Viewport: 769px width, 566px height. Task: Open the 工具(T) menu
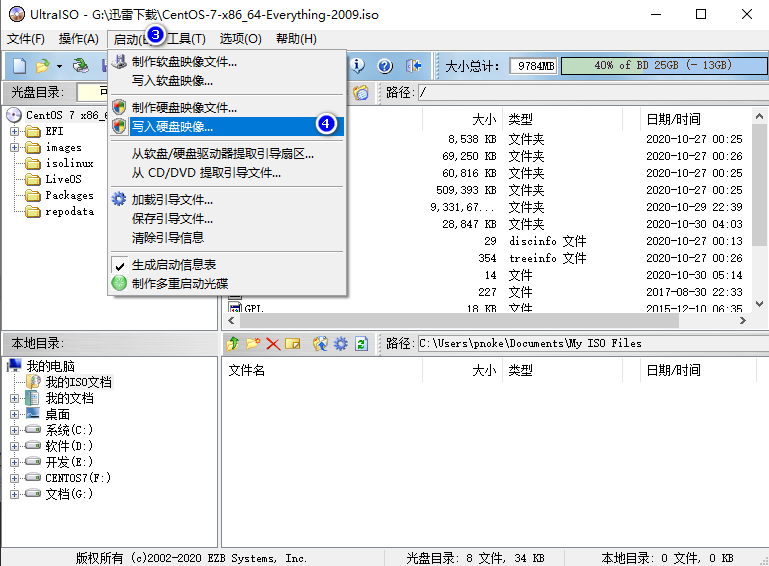[x=186, y=39]
